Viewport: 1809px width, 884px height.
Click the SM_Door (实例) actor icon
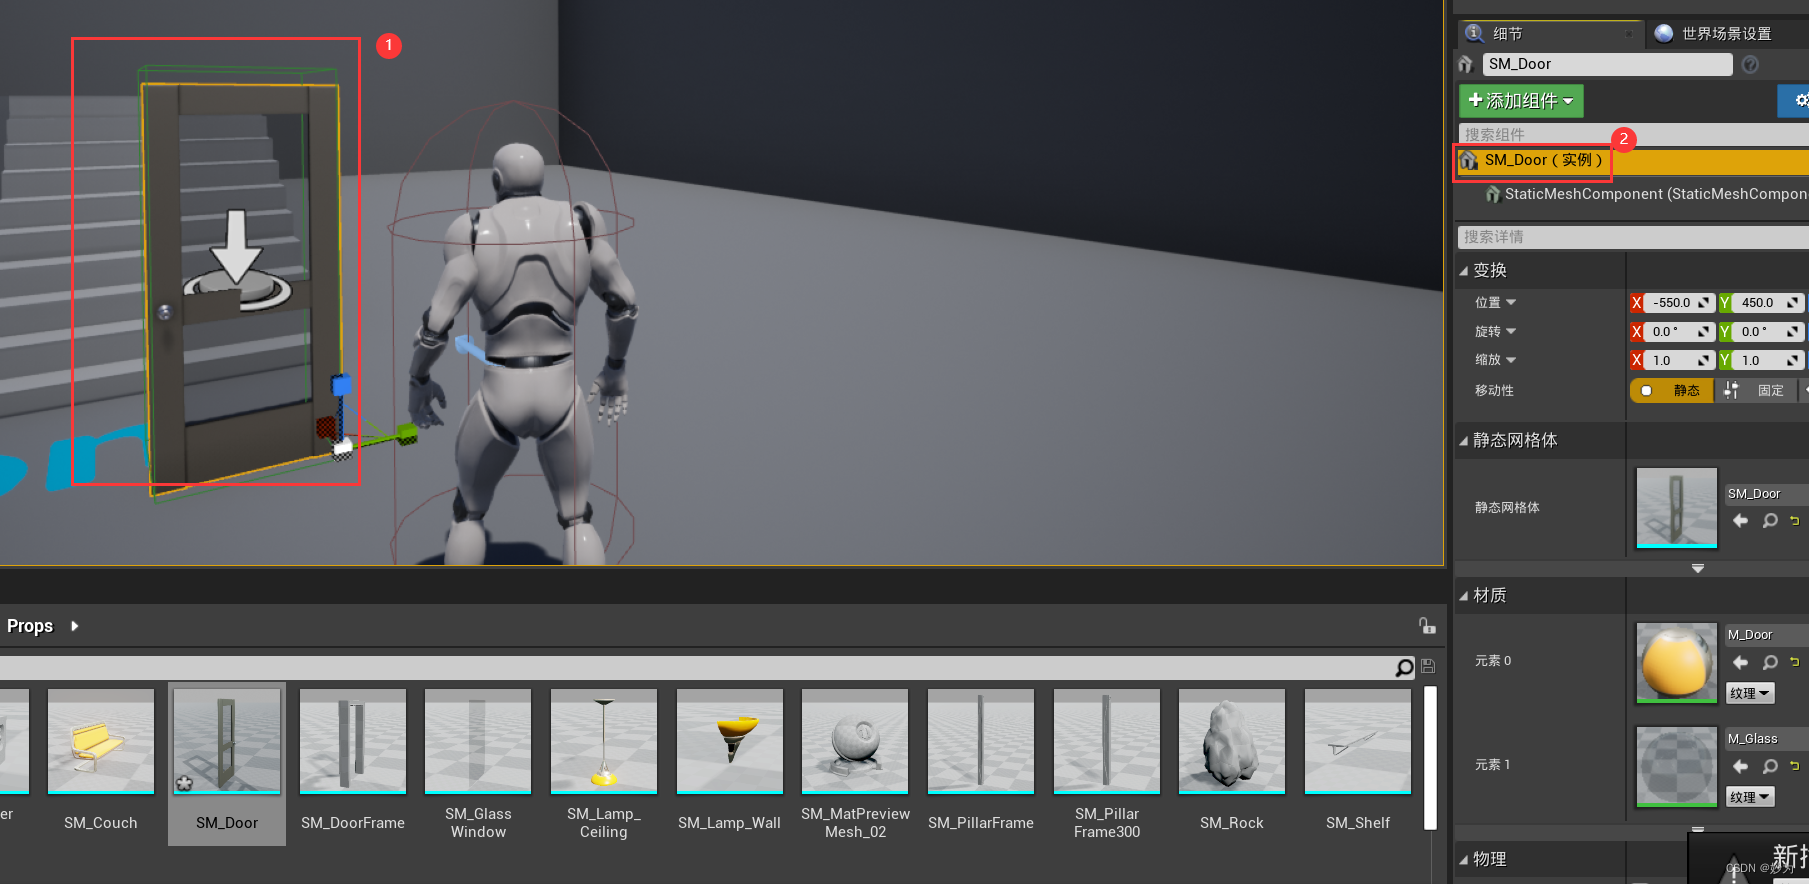pos(1469,160)
